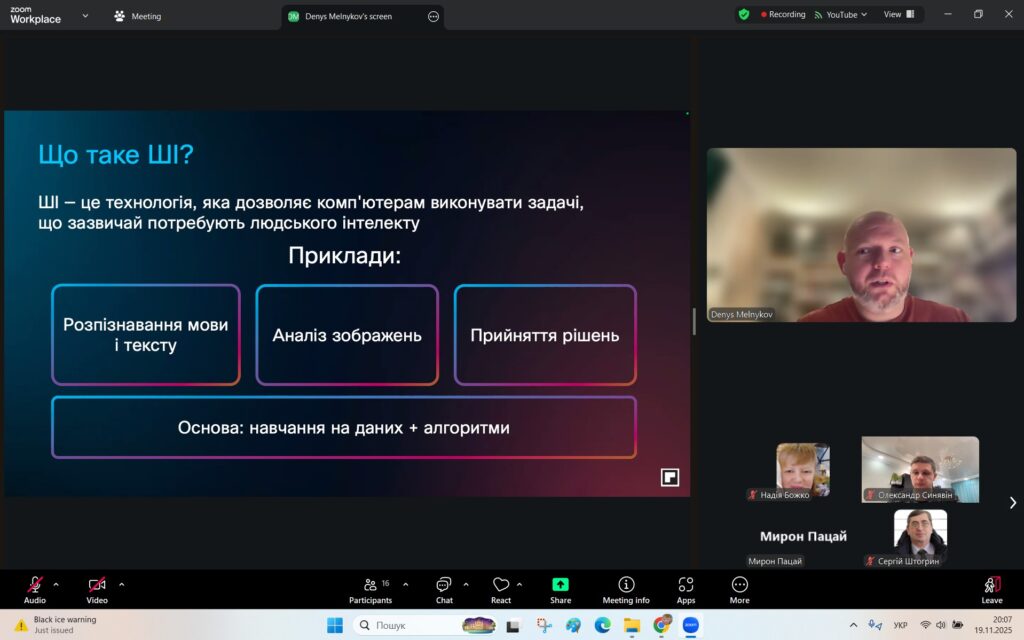This screenshot has height=640, width=1024.
Task: Open the YouTube livestream dropdown
Action: coord(837,15)
